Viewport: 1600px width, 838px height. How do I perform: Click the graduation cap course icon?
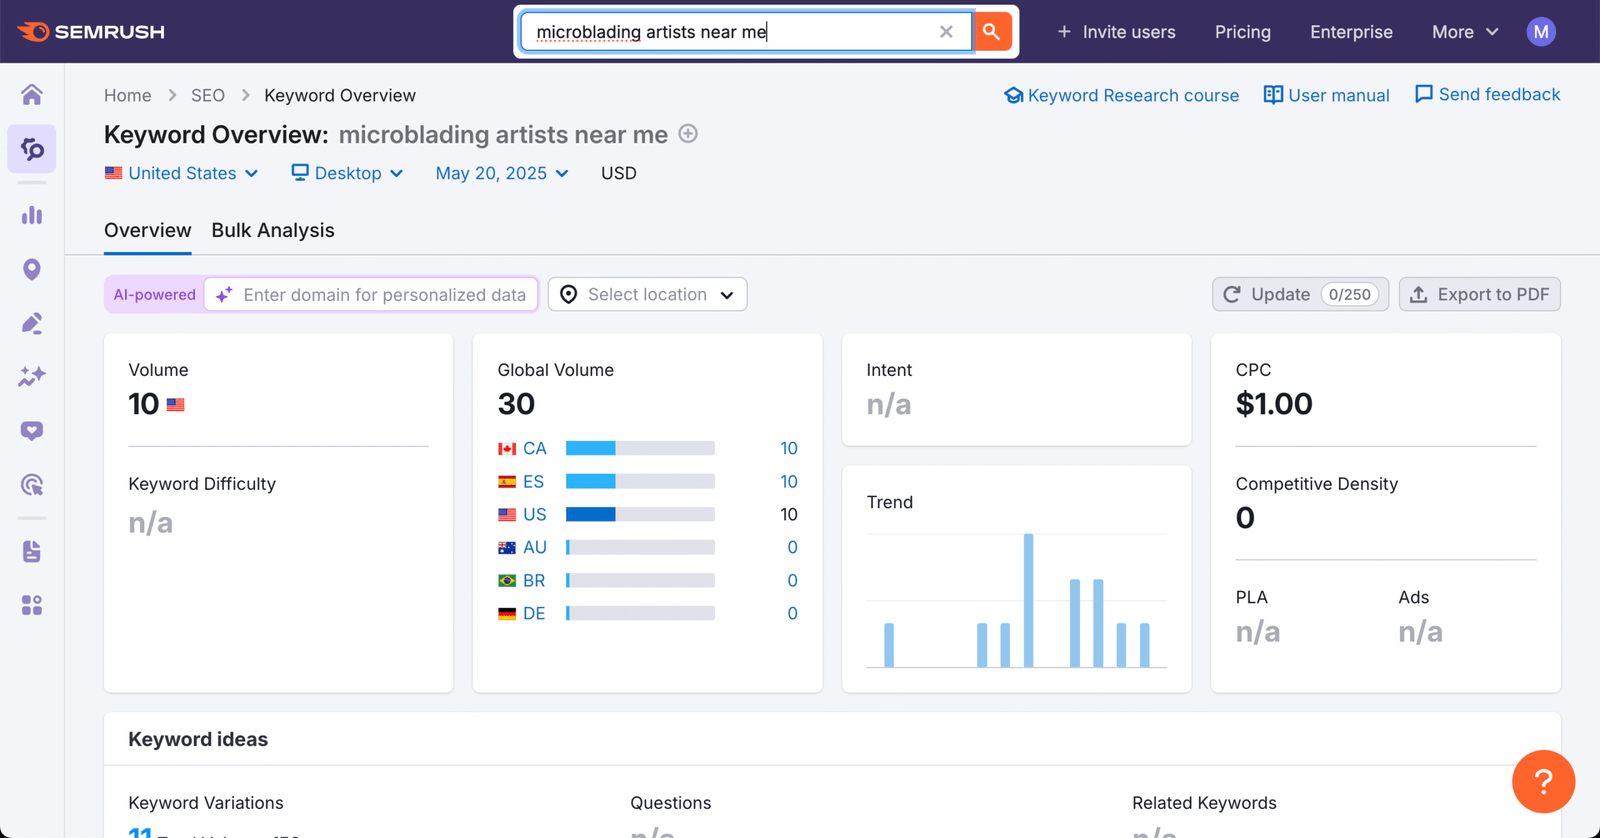pos(1014,95)
